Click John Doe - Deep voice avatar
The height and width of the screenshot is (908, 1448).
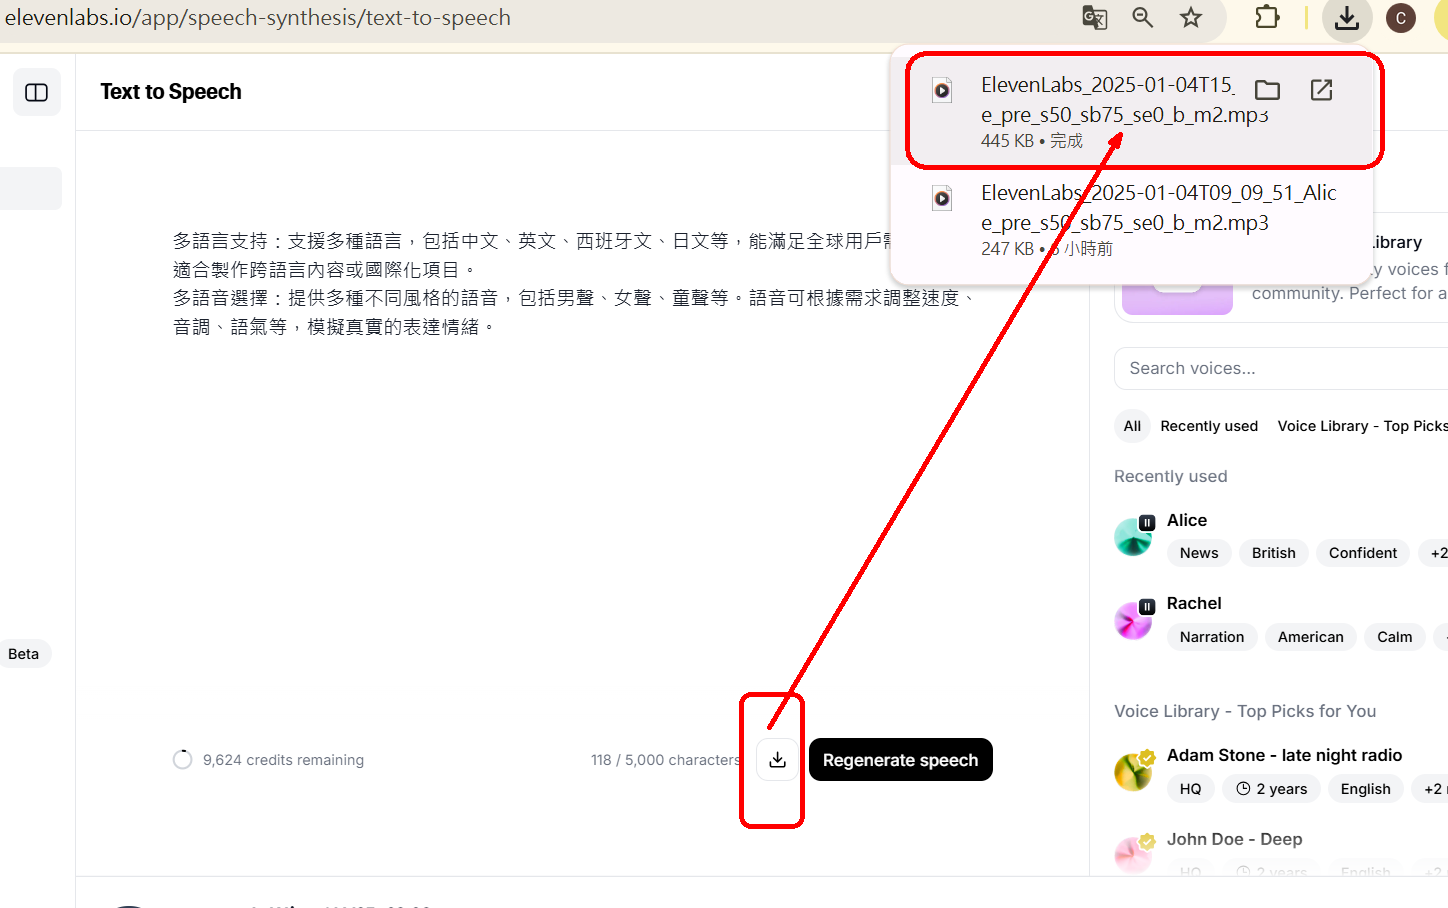pos(1133,854)
